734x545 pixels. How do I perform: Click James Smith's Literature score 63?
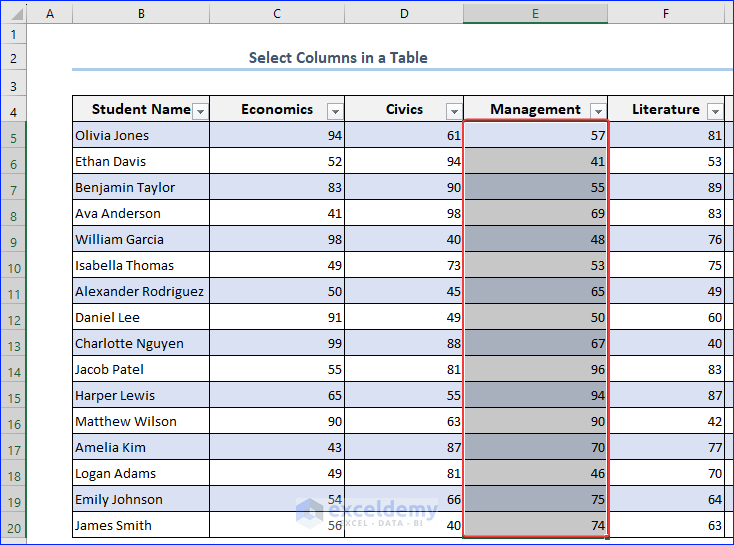click(x=666, y=525)
